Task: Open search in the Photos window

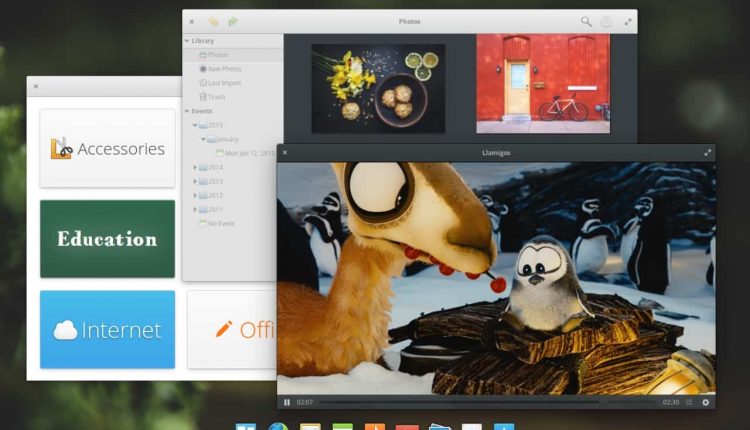Action: (x=586, y=22)
